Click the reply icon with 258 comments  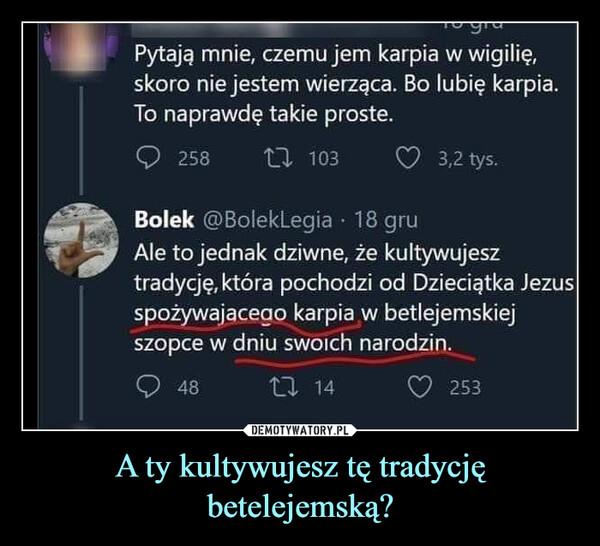pyautogui.click(x=148, y=158)
